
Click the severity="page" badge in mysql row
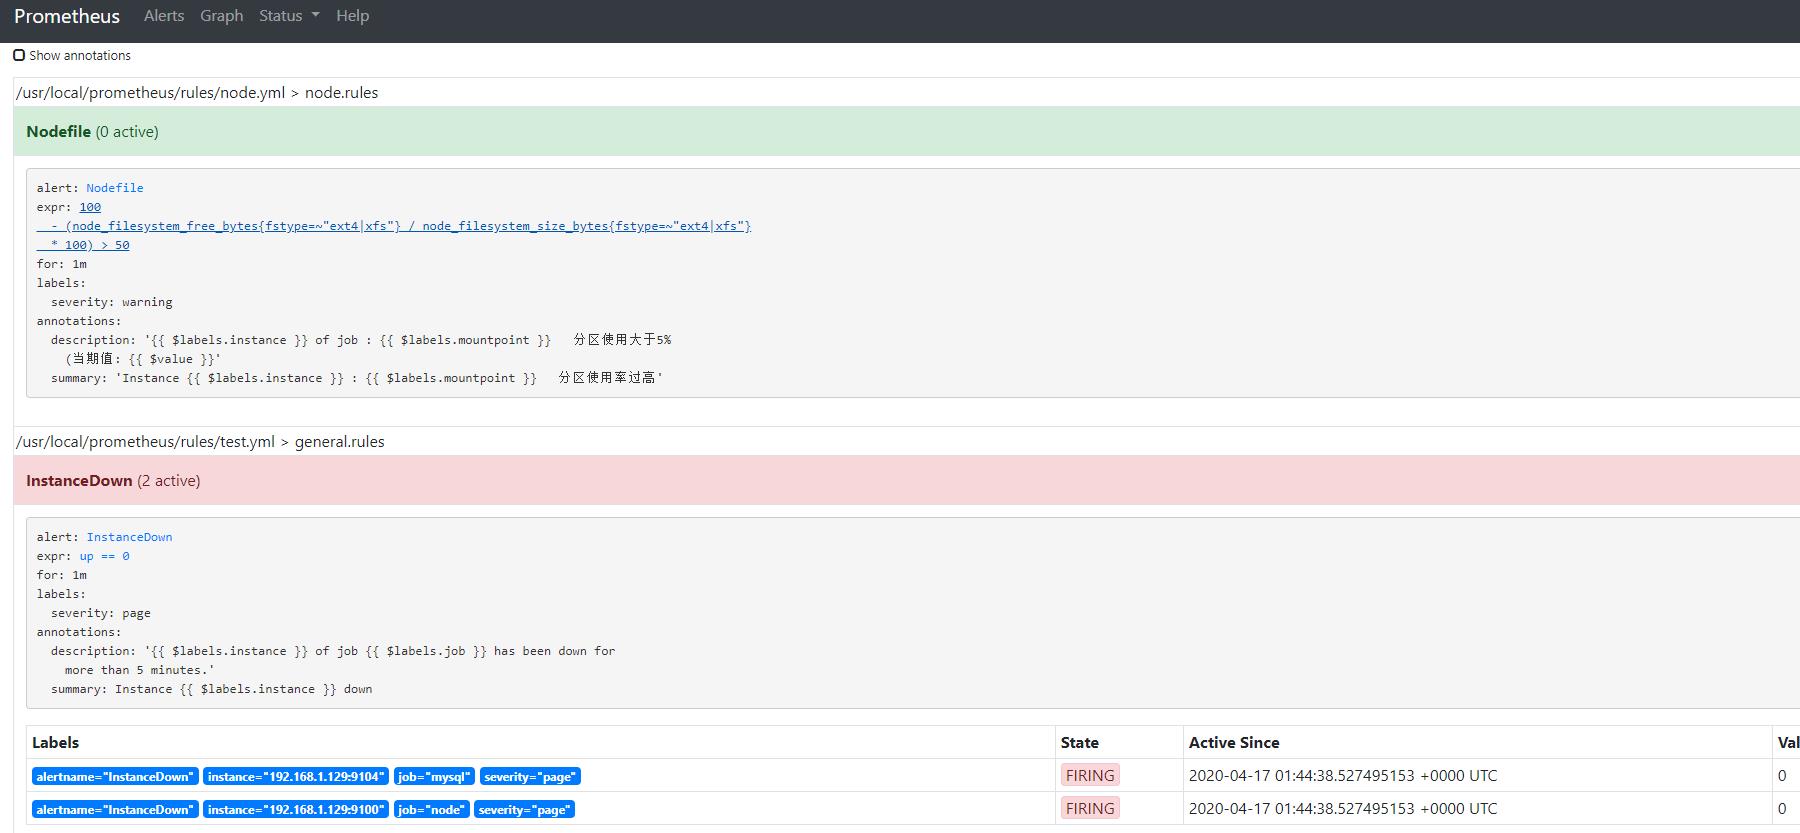click(x=530, y=776)
